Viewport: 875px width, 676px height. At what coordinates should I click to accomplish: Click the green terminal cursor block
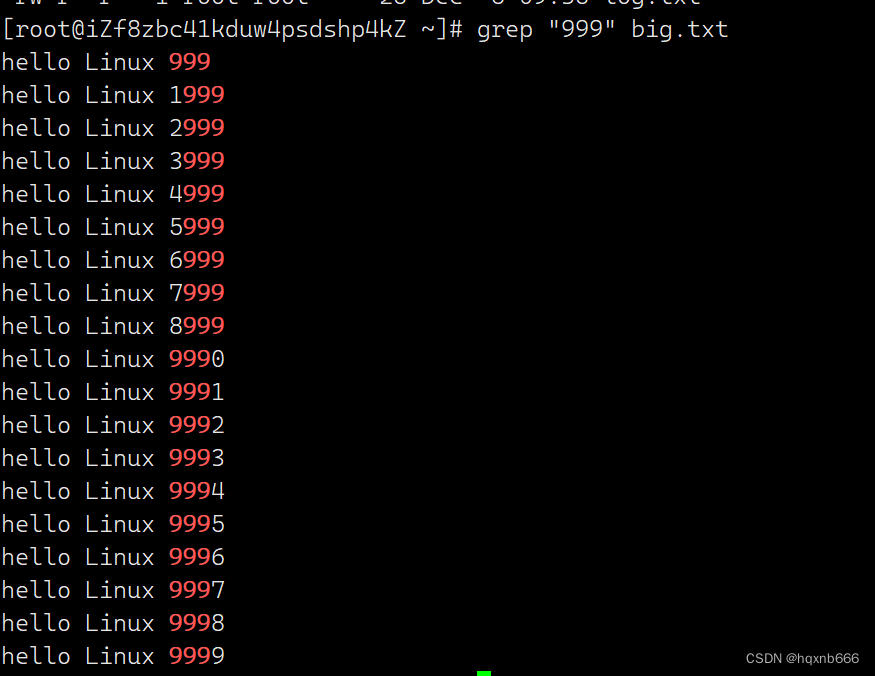(484, 673)
